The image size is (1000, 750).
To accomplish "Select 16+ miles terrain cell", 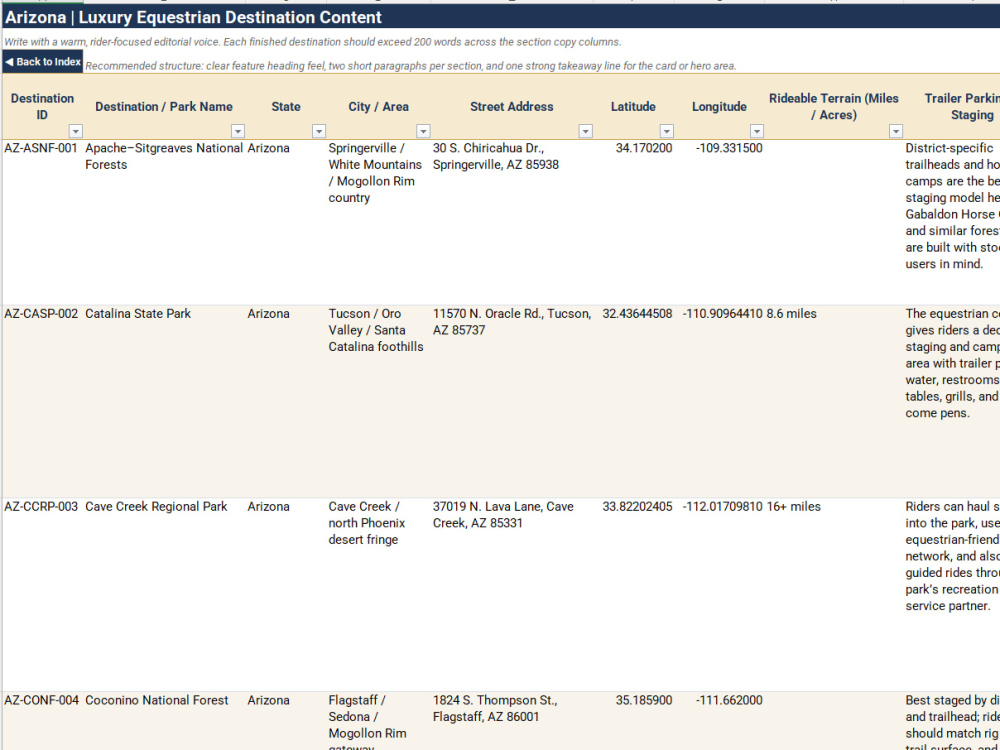I will click(834, 594).
